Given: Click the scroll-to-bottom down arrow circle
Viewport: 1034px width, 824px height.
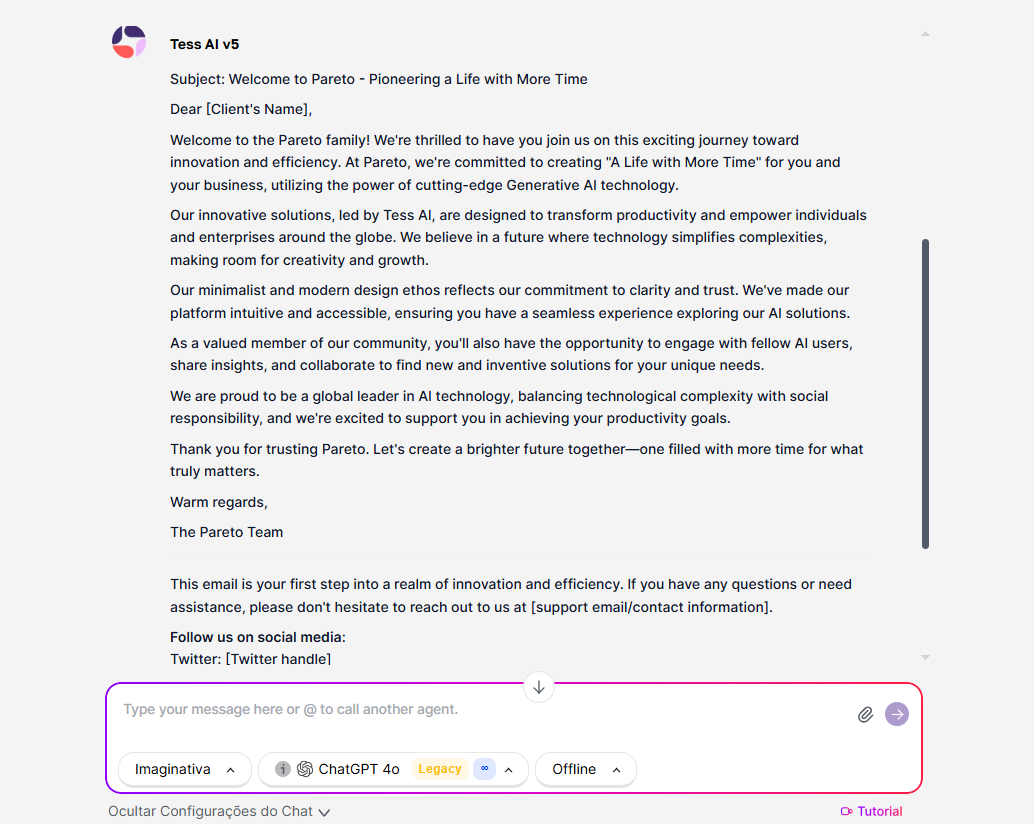Looking at the screenshot, I should (539, 688).
